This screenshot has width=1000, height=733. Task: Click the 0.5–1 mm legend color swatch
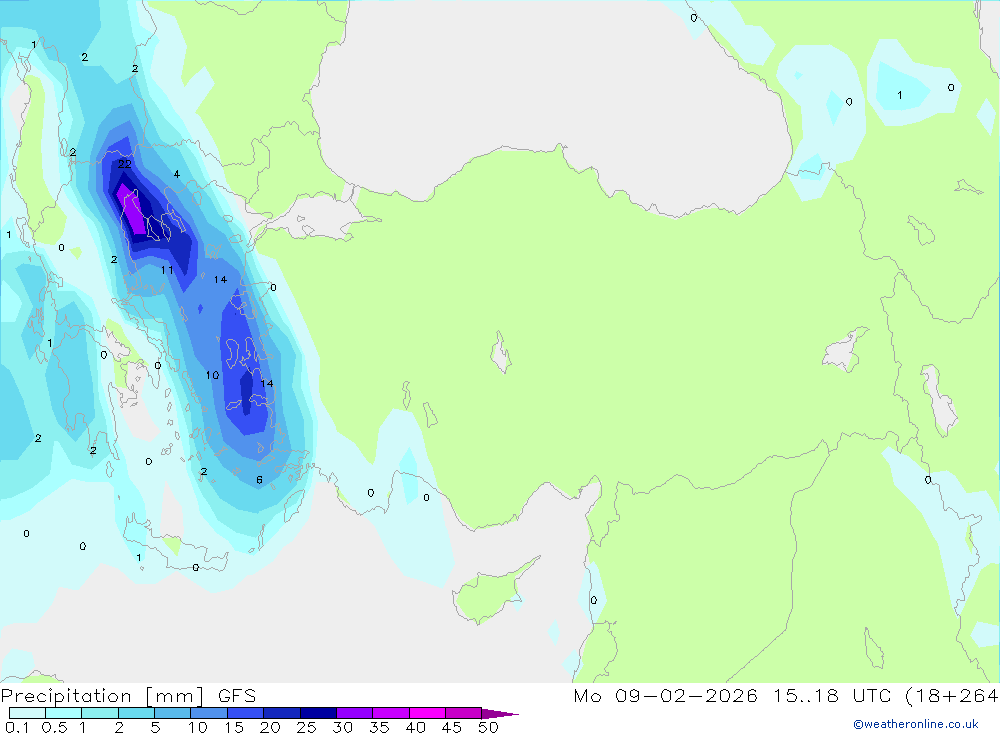tap(64, 713)
